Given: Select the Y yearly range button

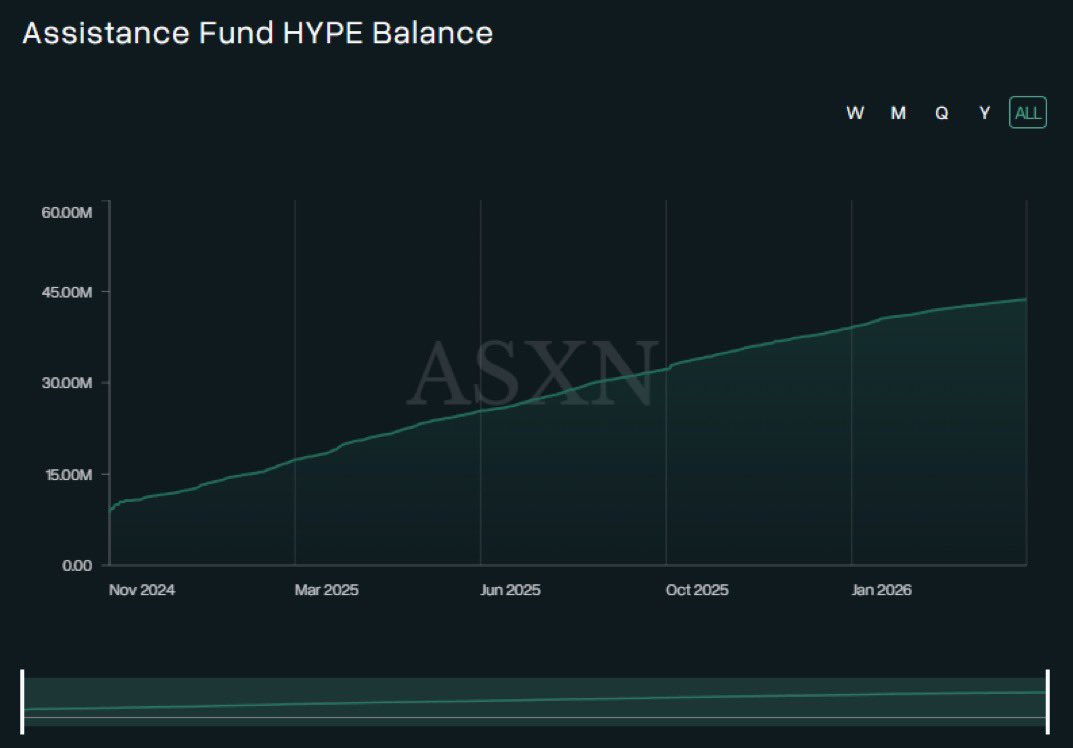Looking at the screenshot, I should (x=985, y=113).
